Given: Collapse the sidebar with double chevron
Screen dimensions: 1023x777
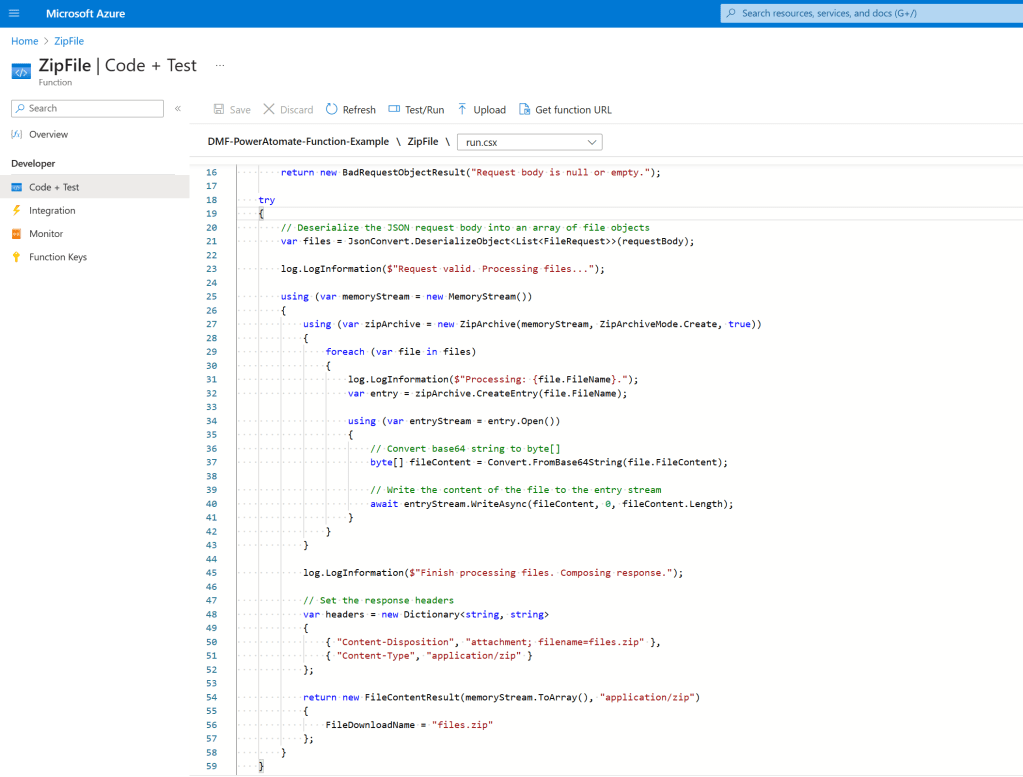Looking at the screenshot, I should [178, 109].
